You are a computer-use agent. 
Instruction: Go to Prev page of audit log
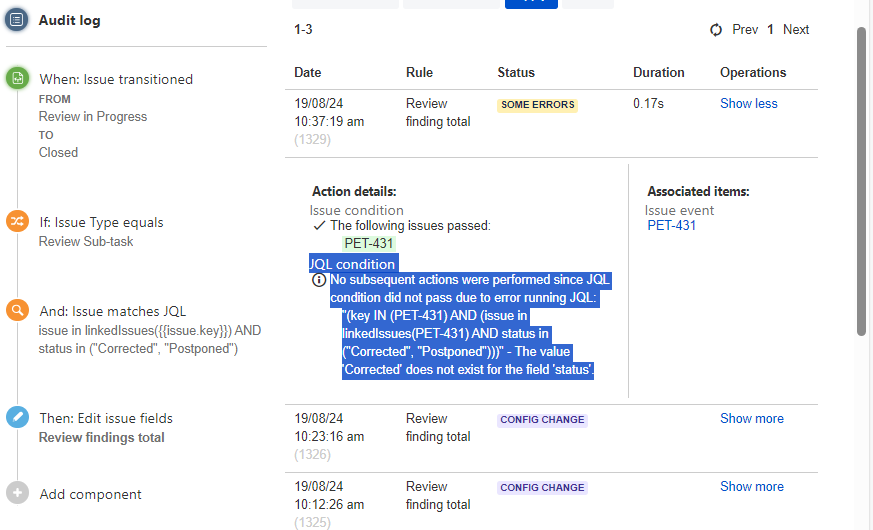point(745,30)
